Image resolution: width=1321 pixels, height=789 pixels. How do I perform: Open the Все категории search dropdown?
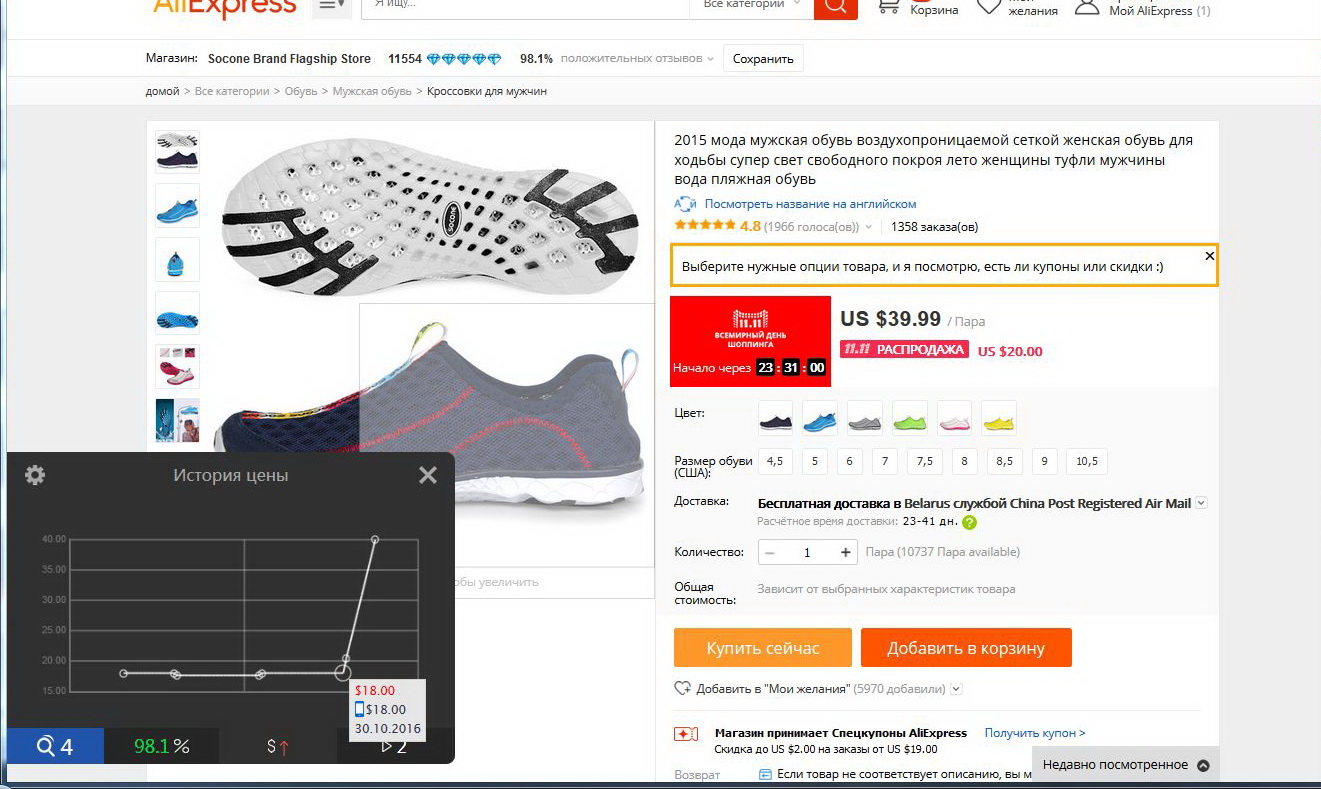pos(752,5)
